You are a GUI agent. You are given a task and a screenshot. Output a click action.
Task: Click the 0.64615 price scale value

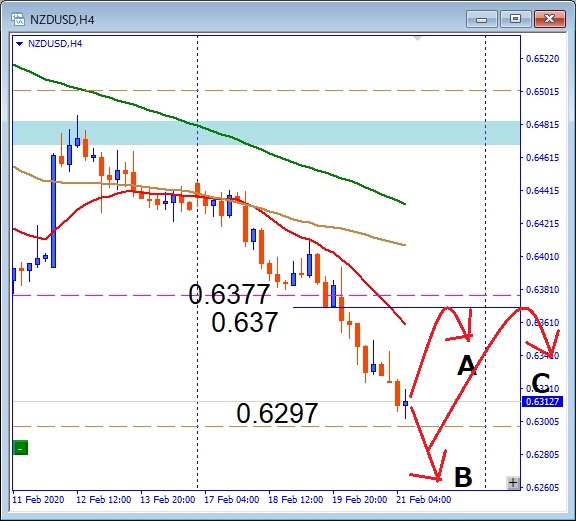[543, 158]
